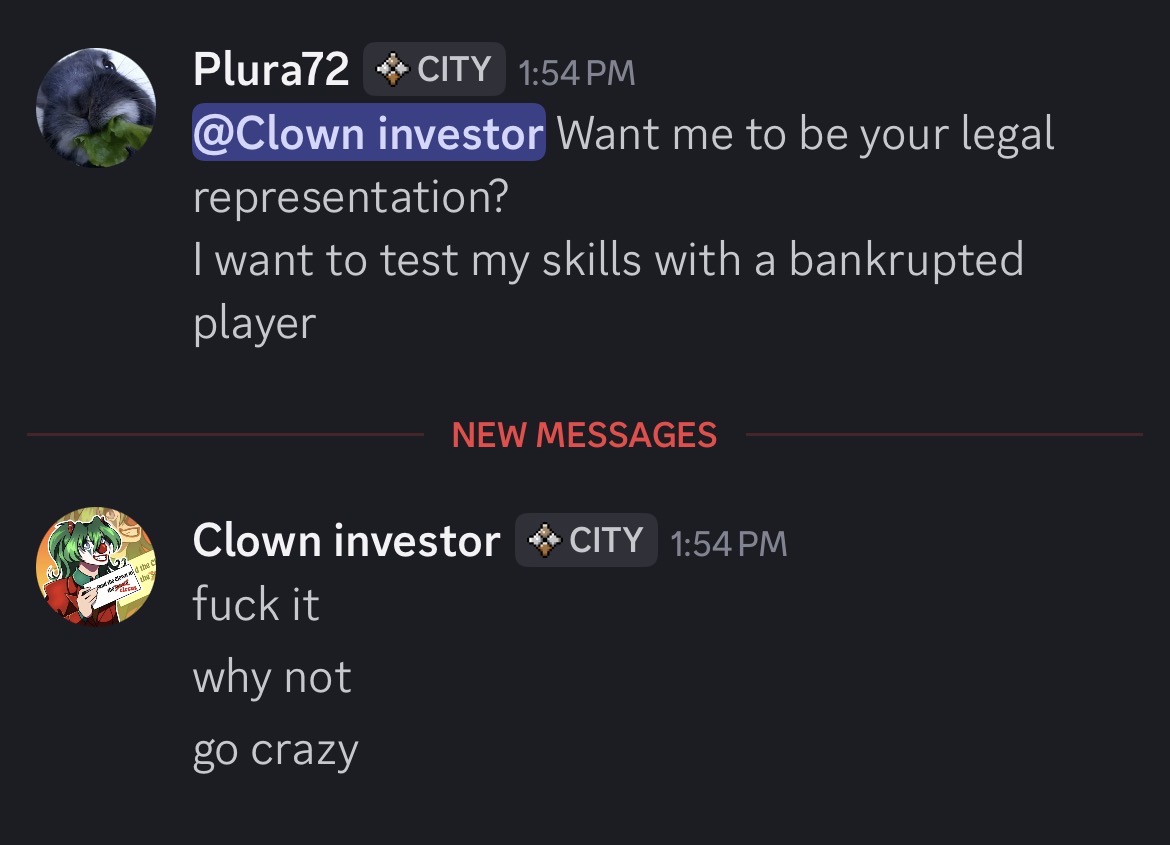The height and width of the screenshot is (845, 1170).
Task: Click the word "representation?" in Plura72's message
Action: [350, 198]
